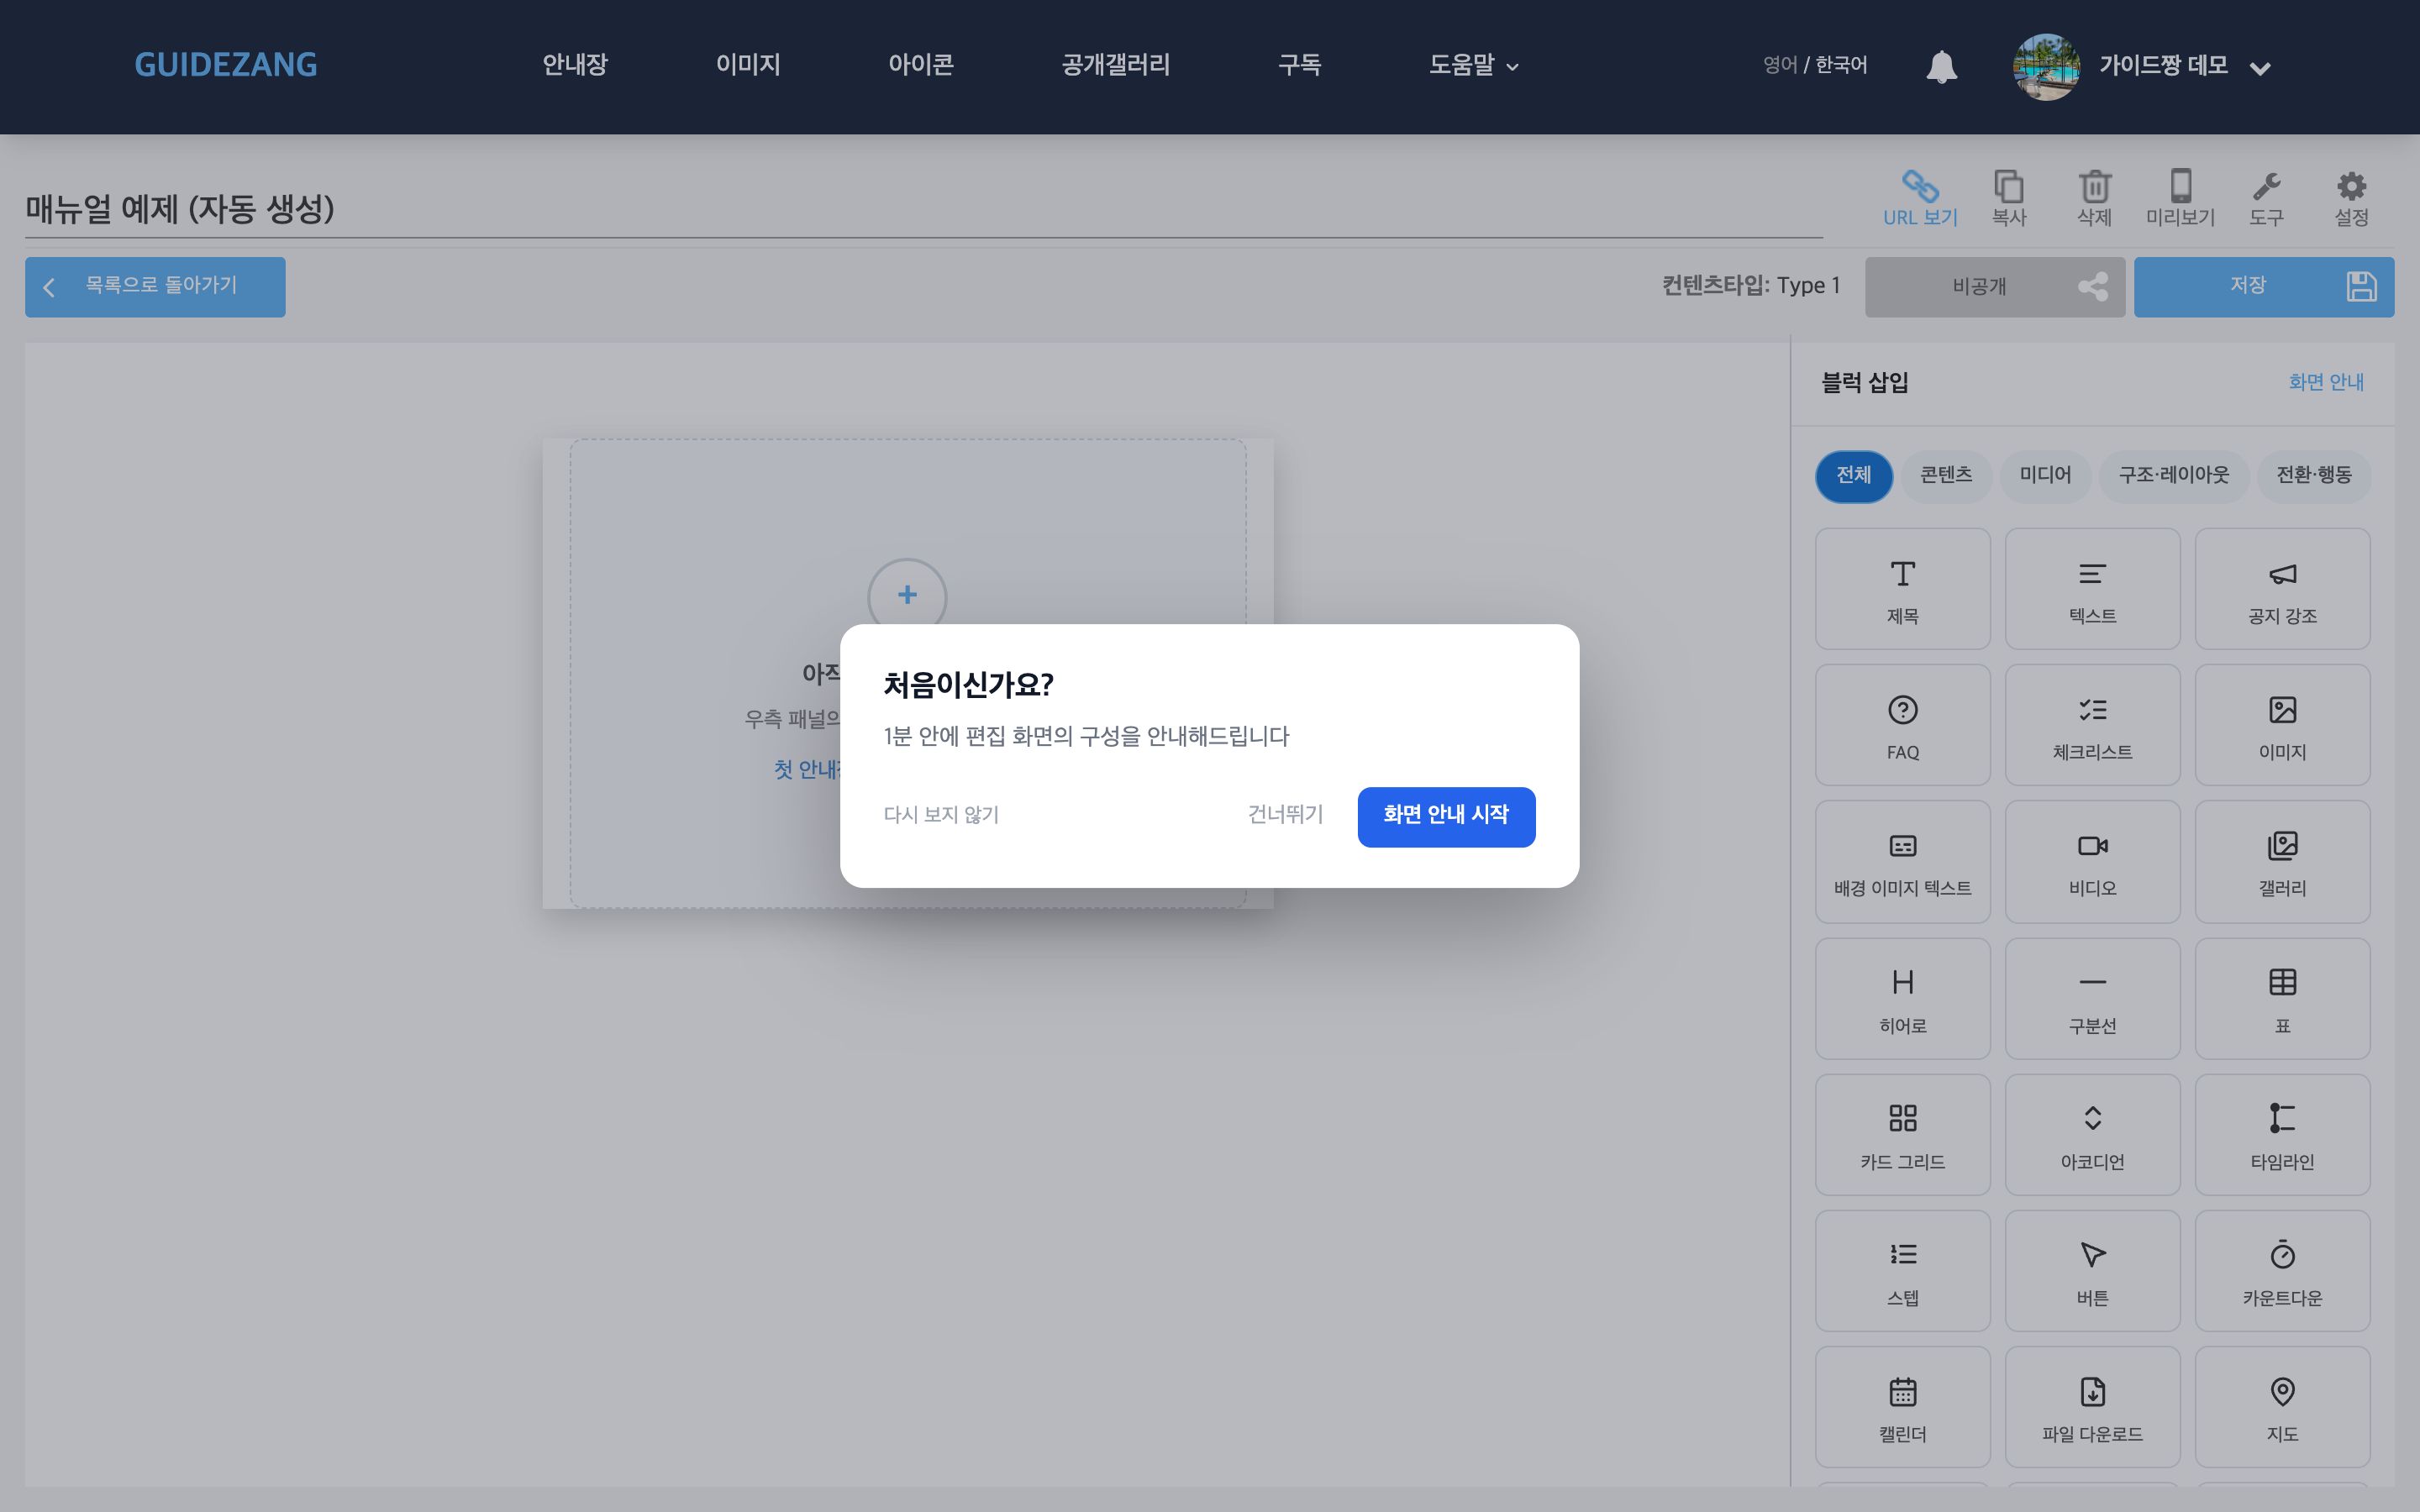Insert a 지도 map block
Screen dimensions: 2420x1512
pos(2282,1406)
